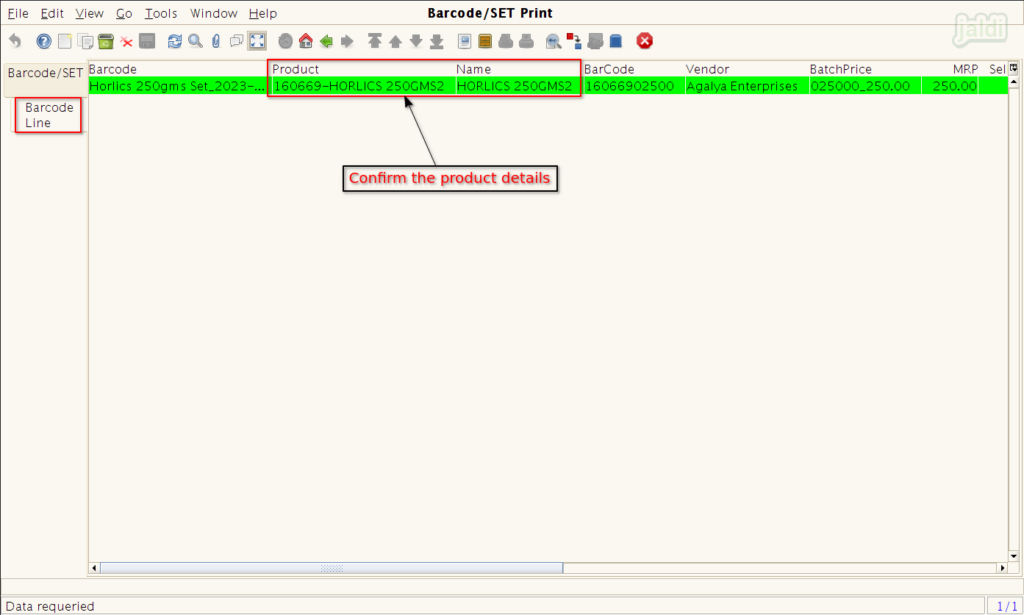Click the Save floppy disk icon

pyautogui.click(x=148, y=41)
